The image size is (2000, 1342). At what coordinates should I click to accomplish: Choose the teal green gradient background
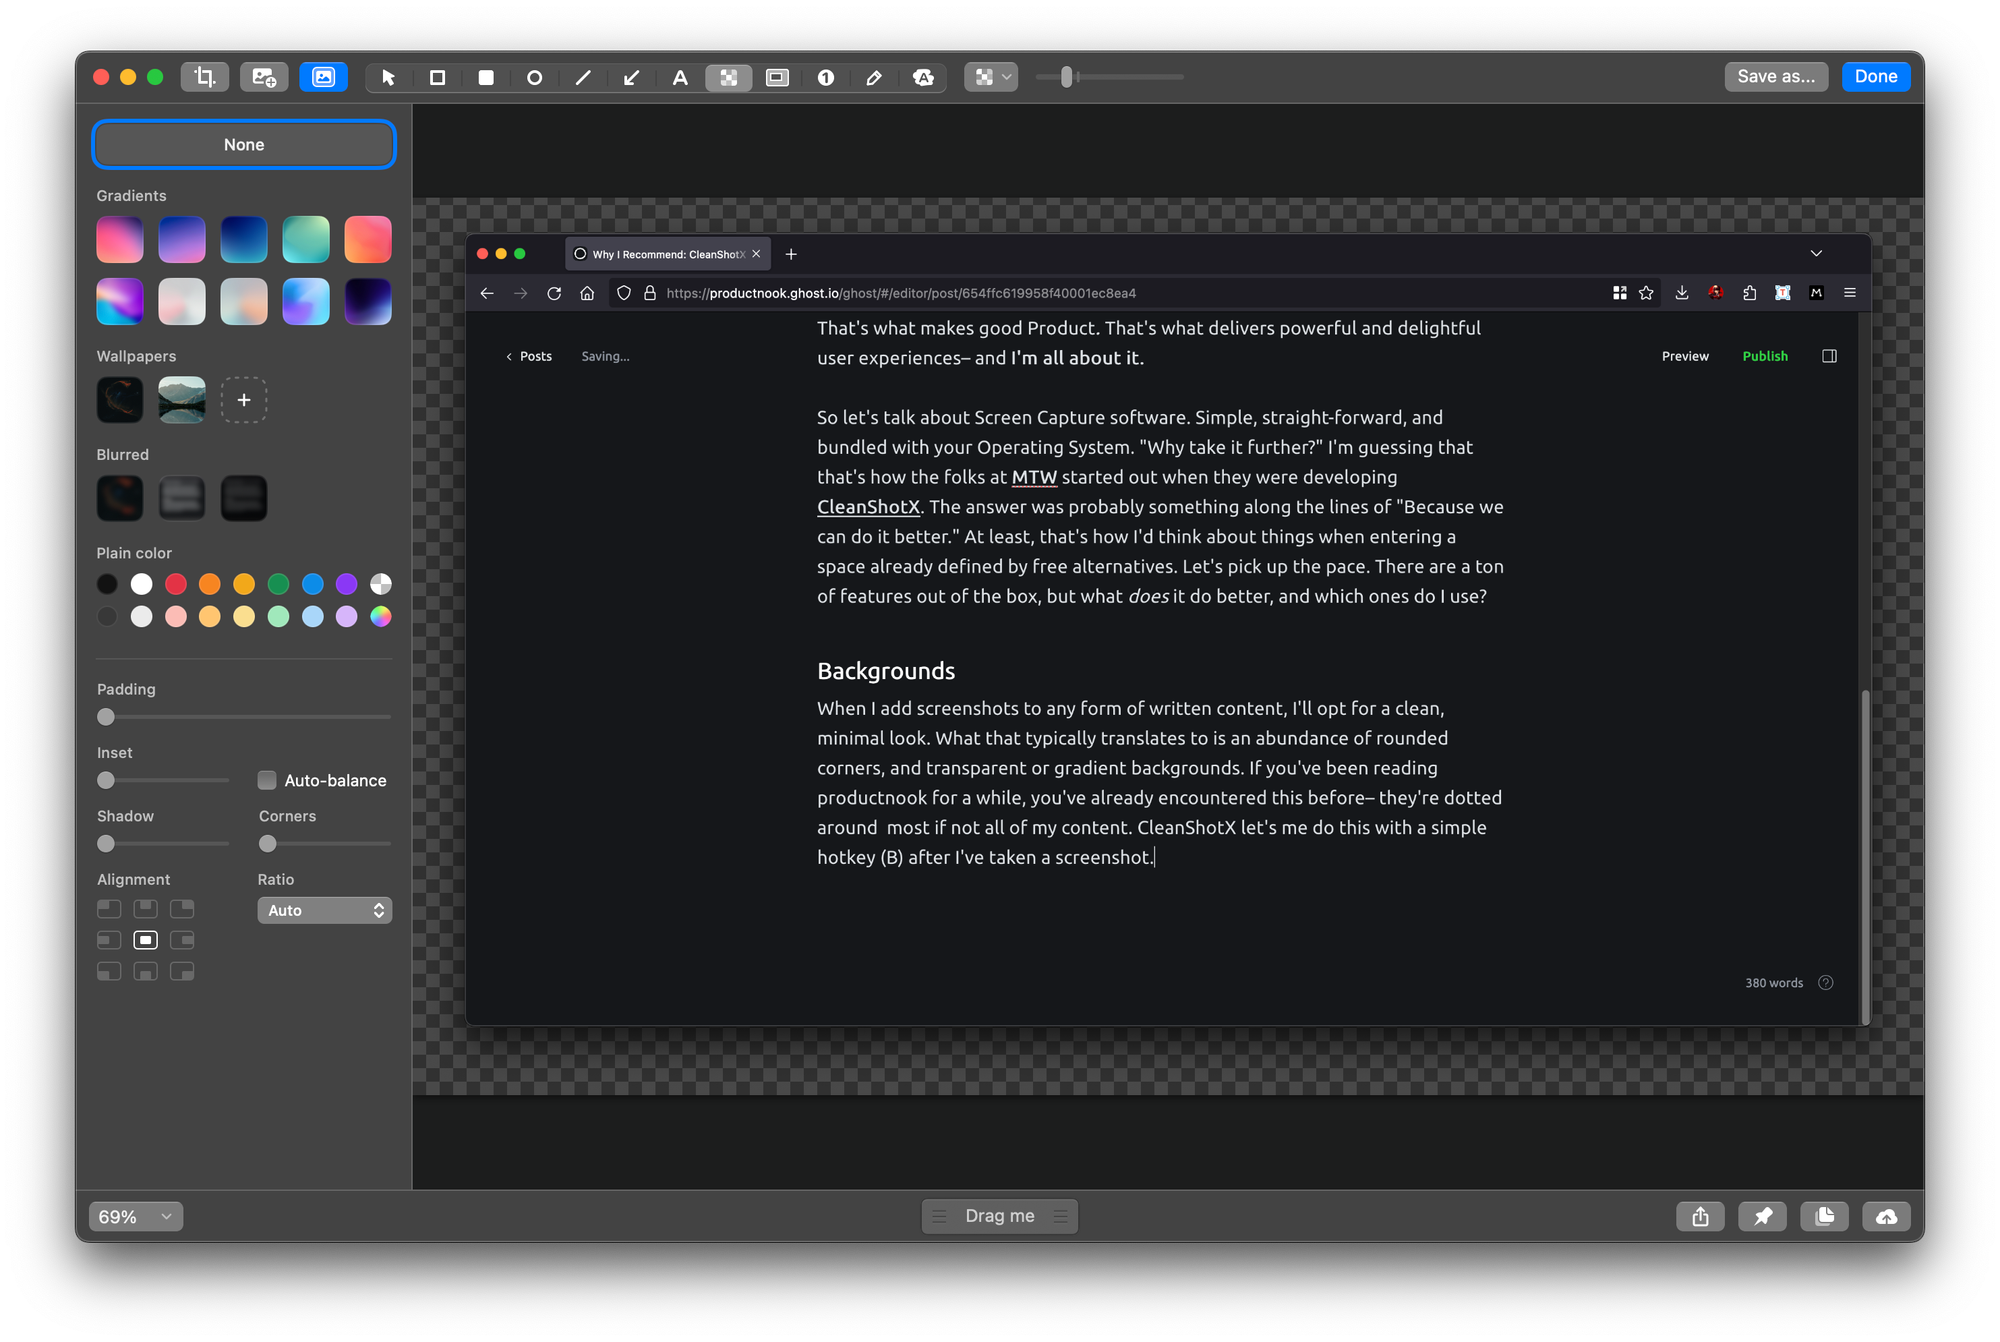[306, 240]
